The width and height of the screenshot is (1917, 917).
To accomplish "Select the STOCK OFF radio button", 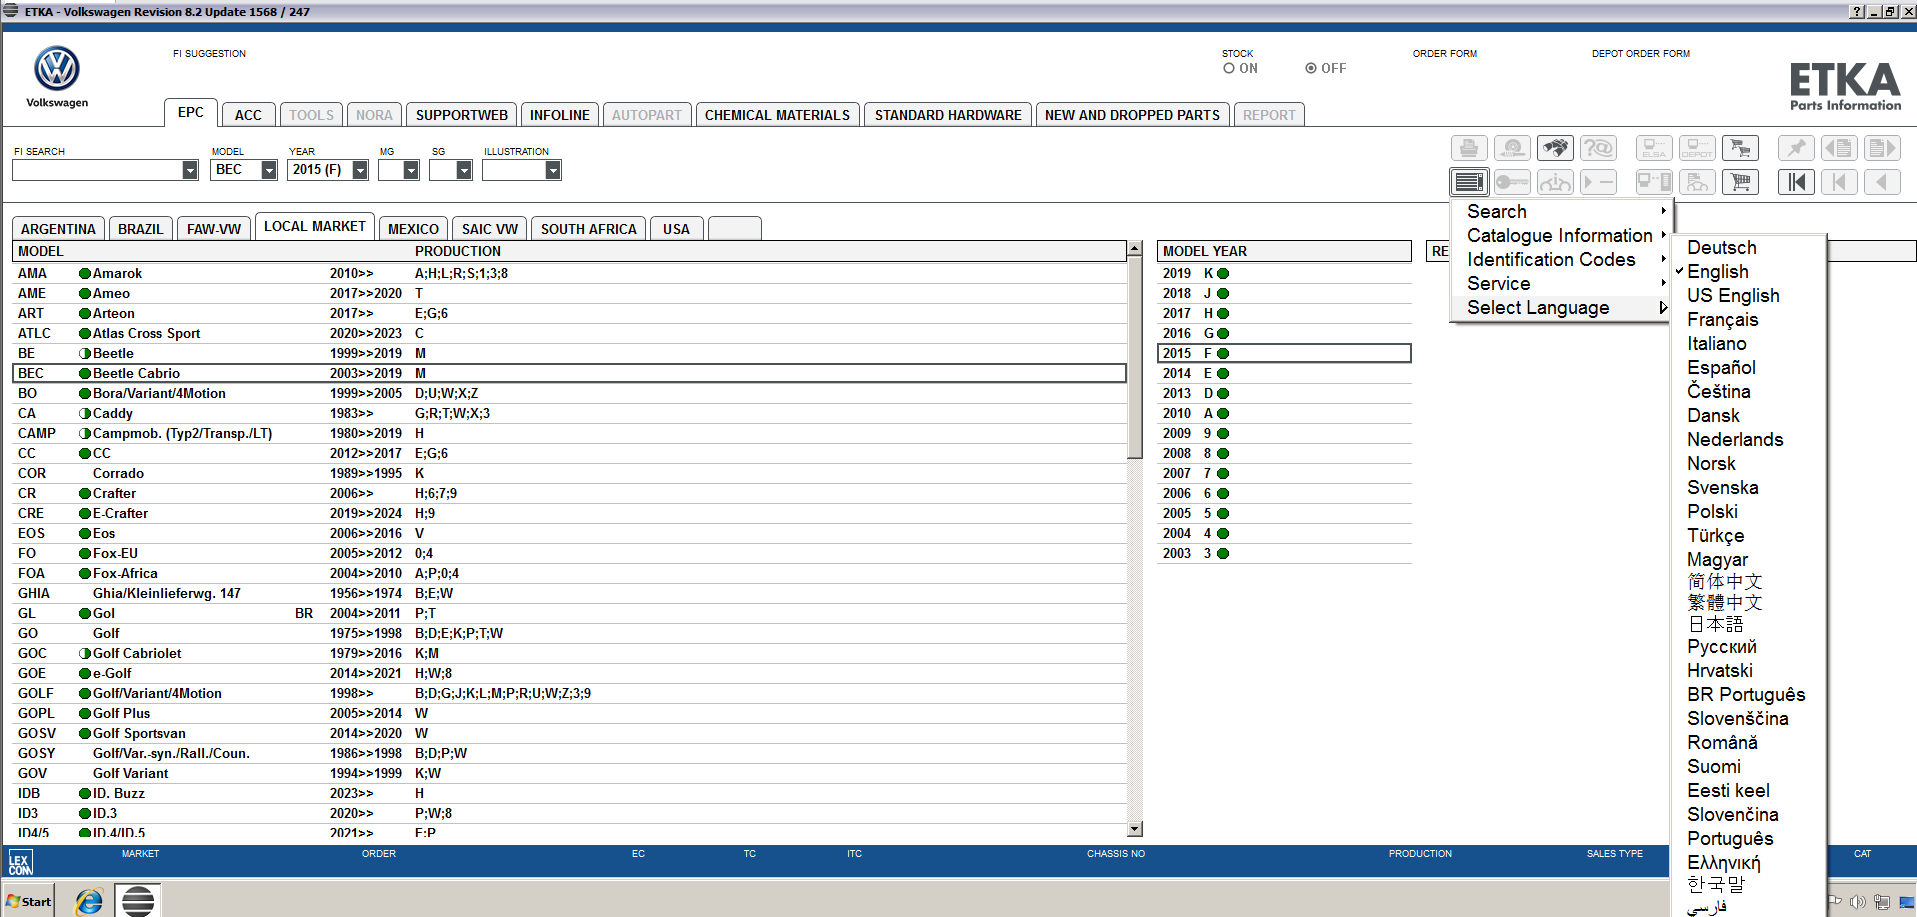I will [x=1311, y=69].
